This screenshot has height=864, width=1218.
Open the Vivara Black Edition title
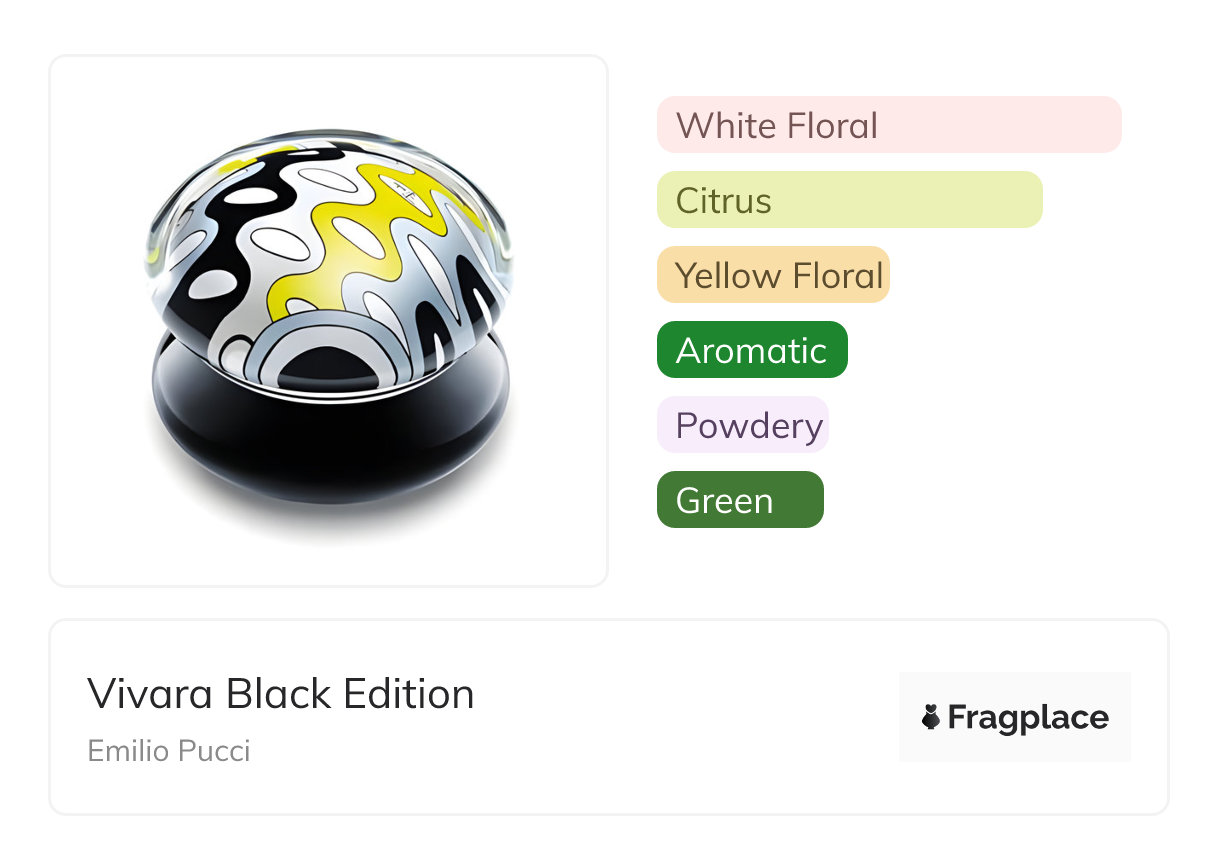point(280,694)
